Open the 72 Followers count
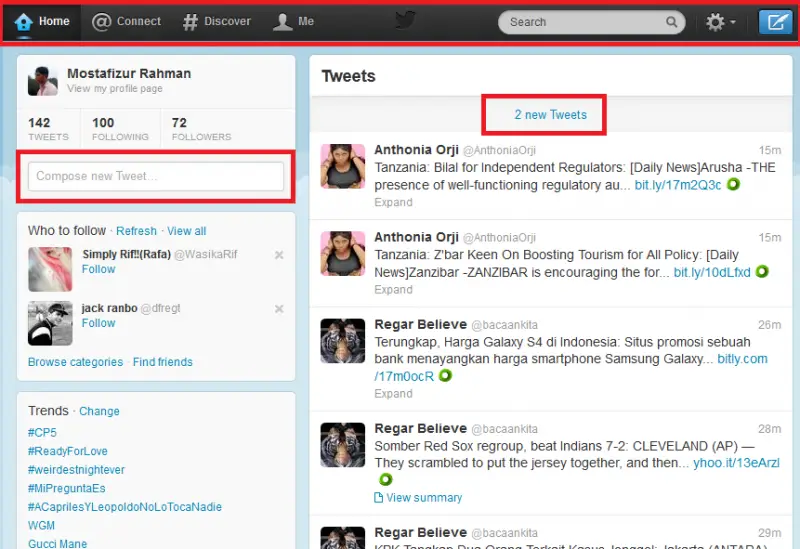800x549 pixels. click(x=202, y=129)
